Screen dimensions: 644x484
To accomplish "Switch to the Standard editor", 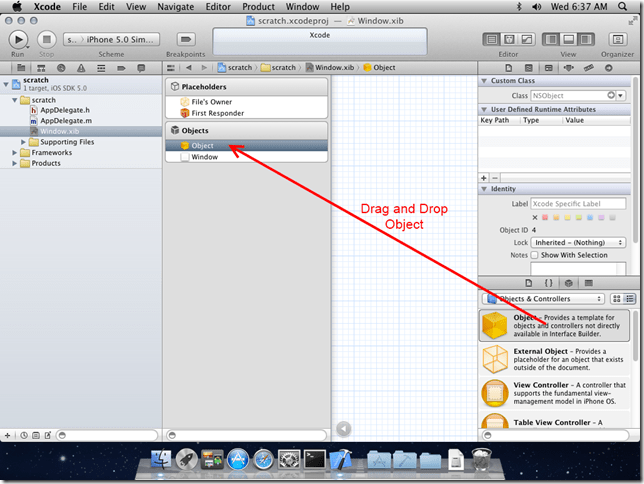I will [x=491, y=39].
